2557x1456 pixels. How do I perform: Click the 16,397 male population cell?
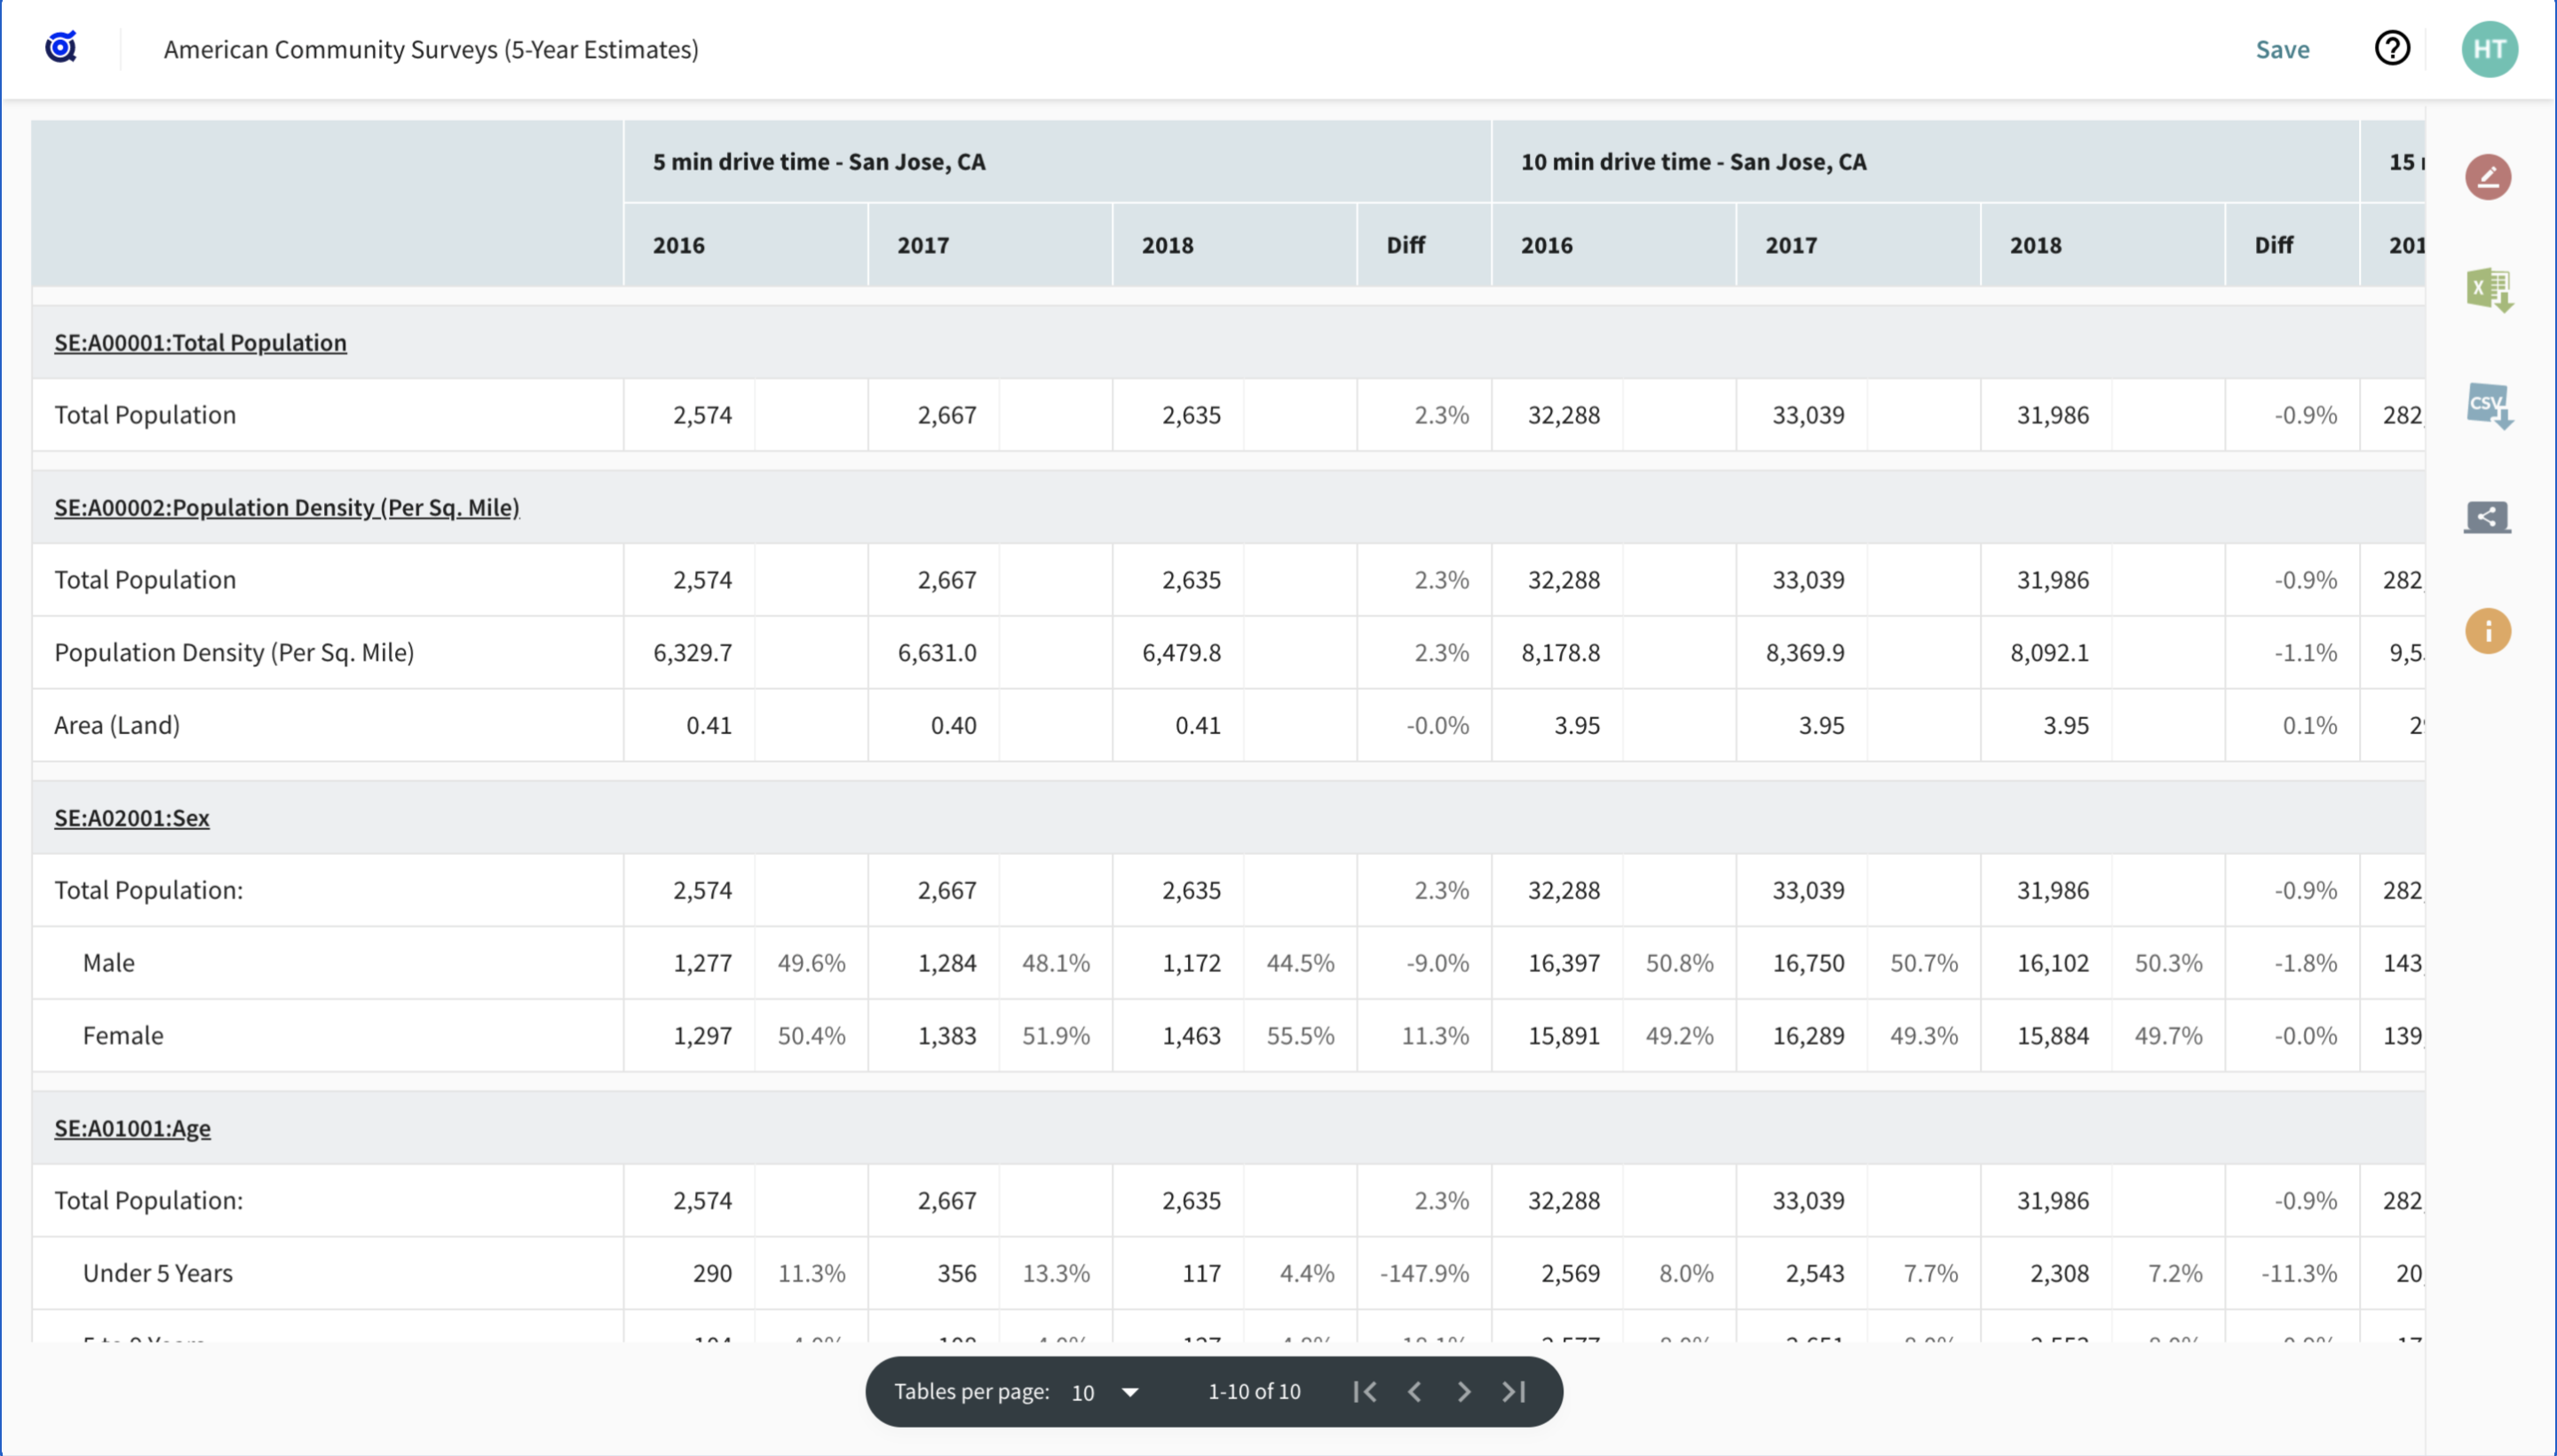click(1564, 962)
